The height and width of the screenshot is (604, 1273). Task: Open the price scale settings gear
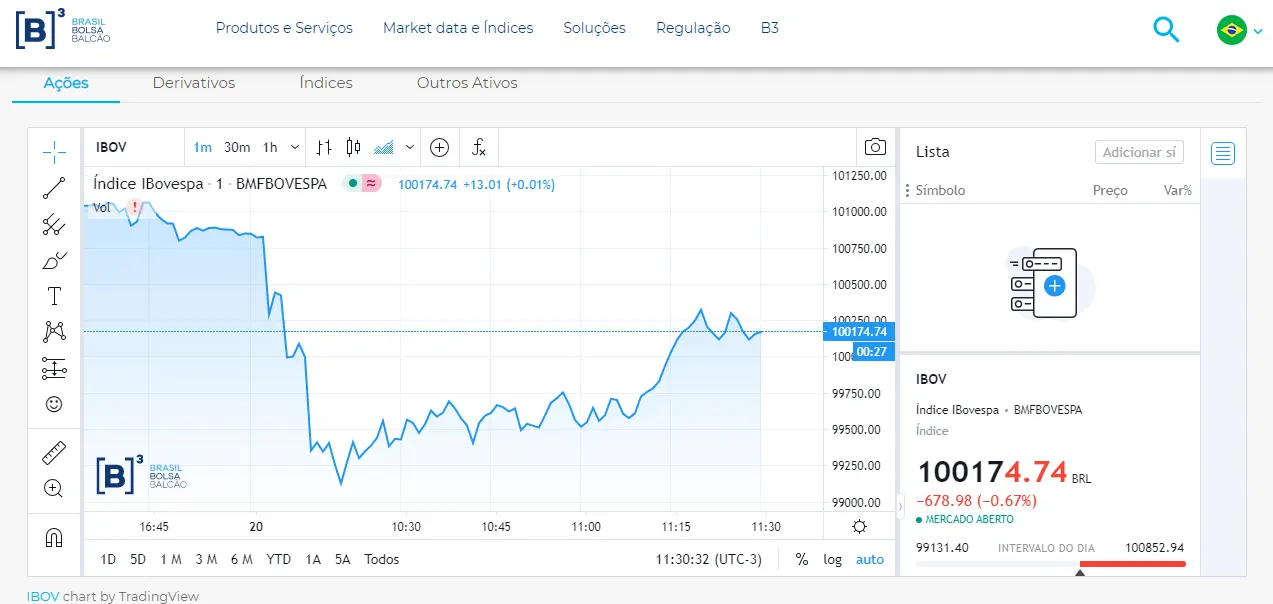point(858,526)
